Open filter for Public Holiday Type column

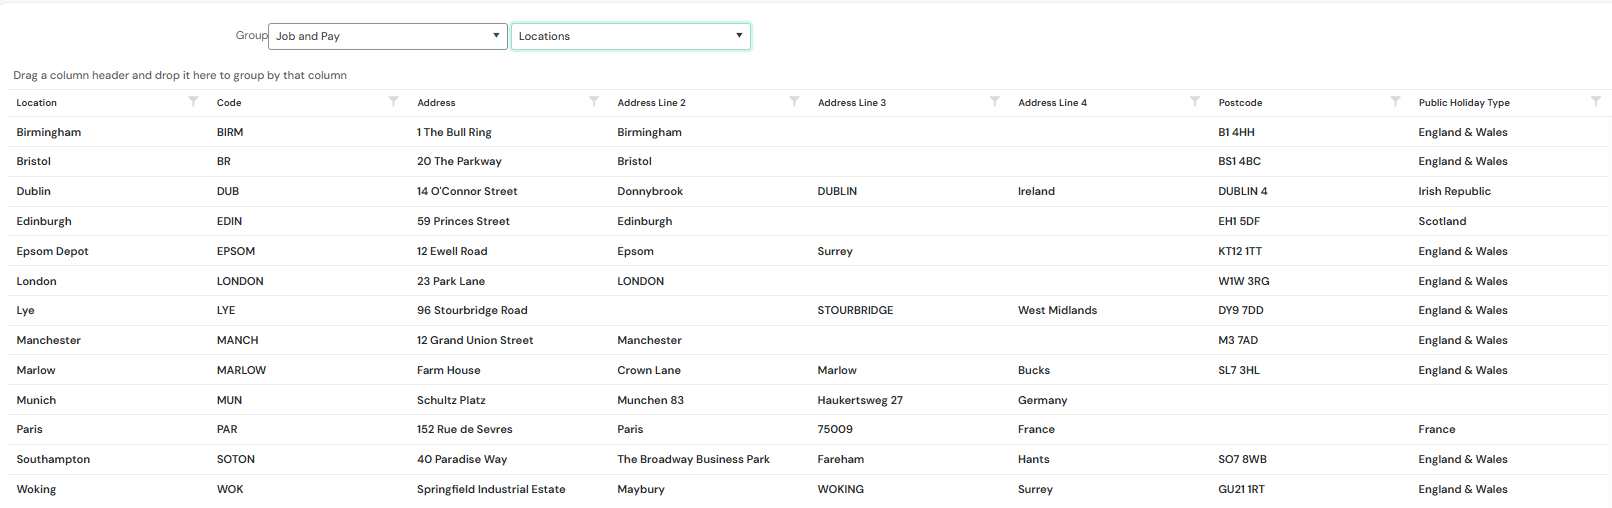tap(1596, 102)
